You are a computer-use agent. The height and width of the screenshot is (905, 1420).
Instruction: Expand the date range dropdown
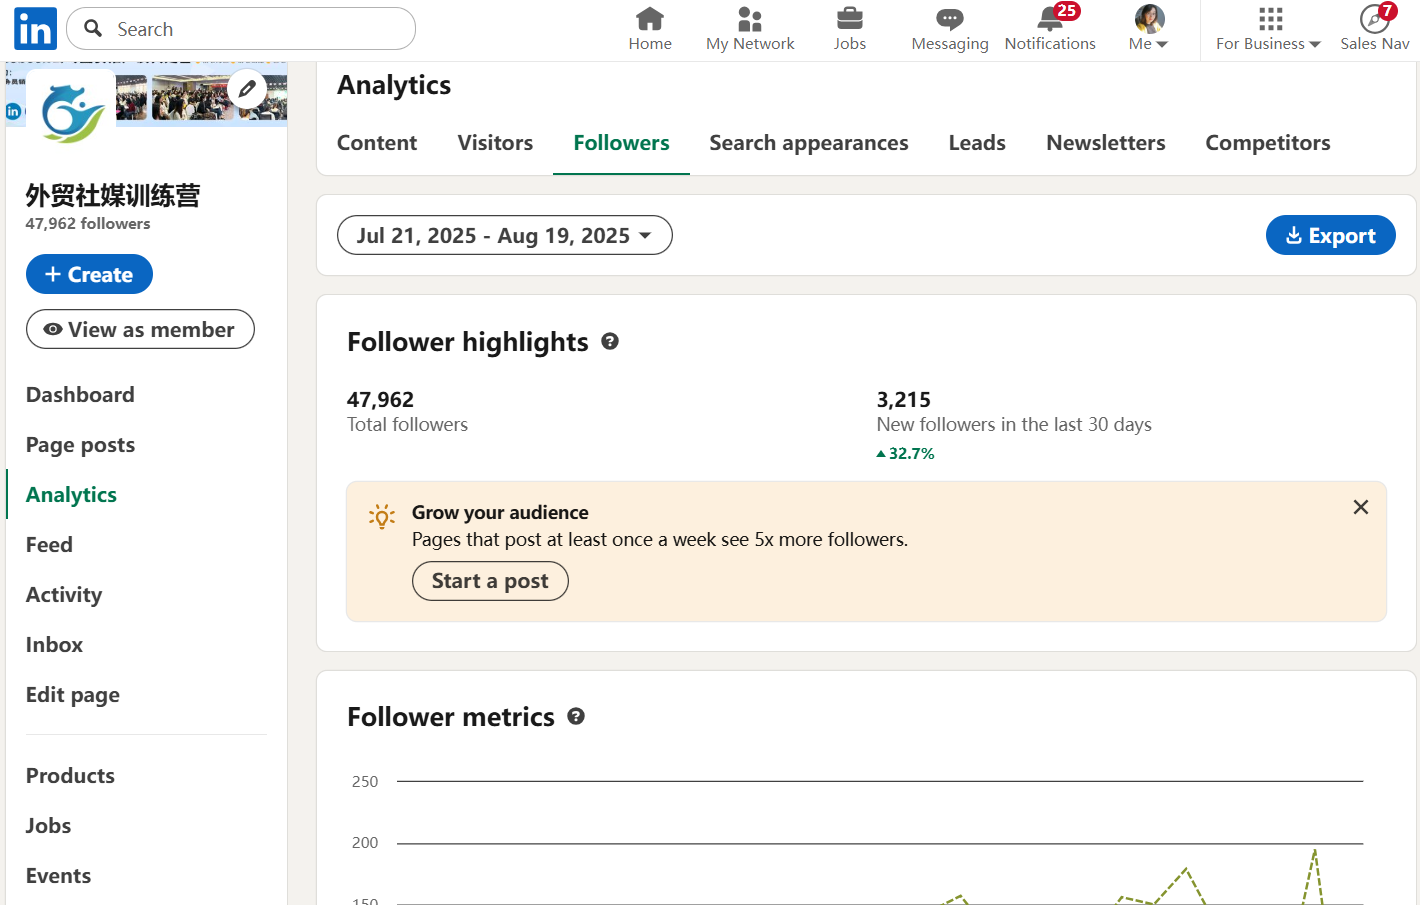pyautogui.click(x=504, y=236)
